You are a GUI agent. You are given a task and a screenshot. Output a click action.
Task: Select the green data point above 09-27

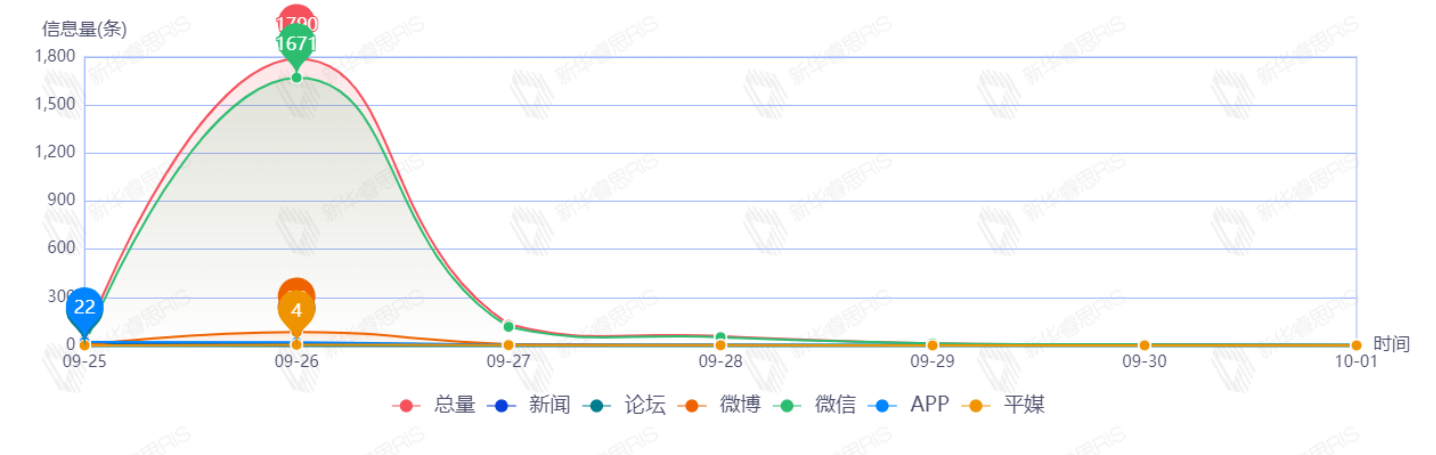pyautogui.click(x=508, y=327)
